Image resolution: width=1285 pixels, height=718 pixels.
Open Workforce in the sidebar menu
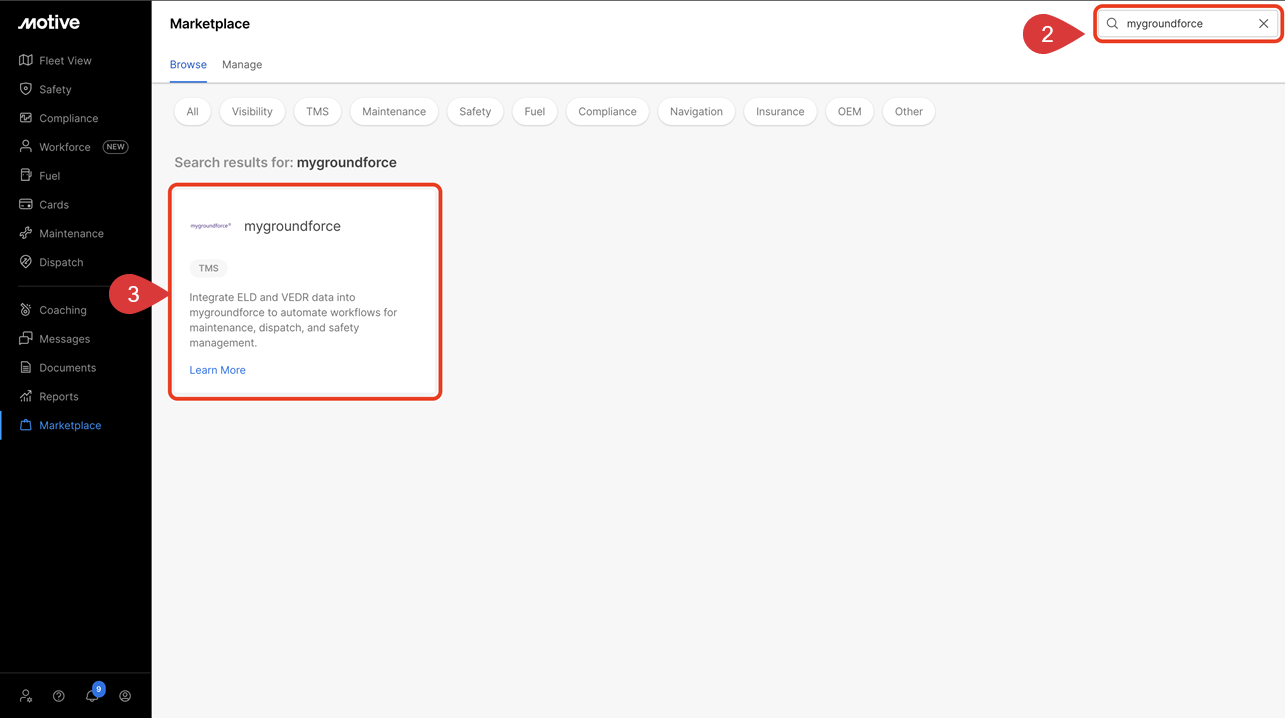click(65, 147)
